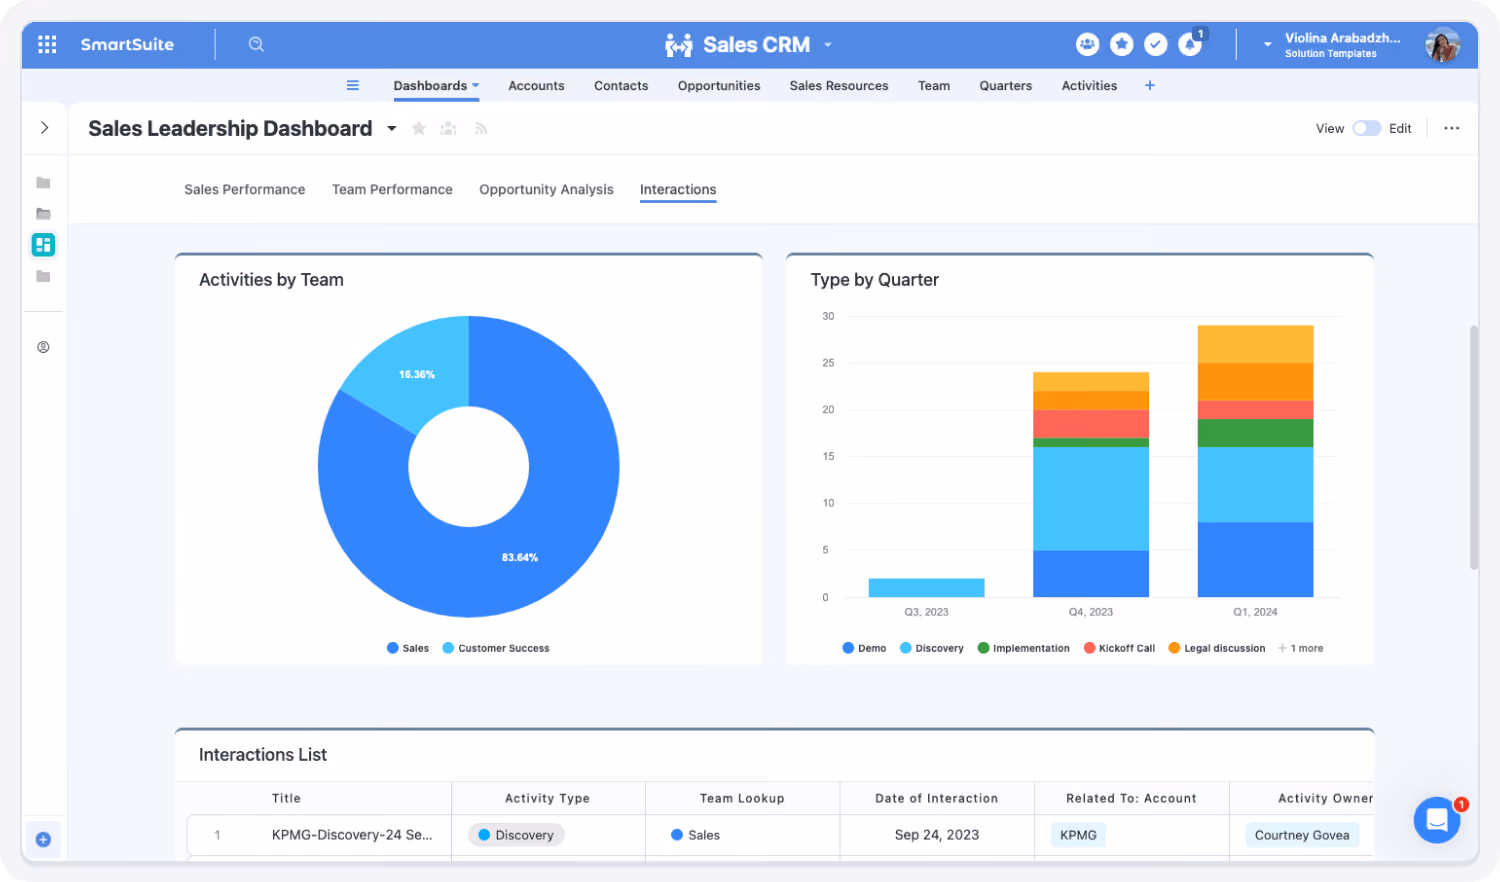Click the RSS feed icon beside title
This screenshot has width=1500, height=882.
click(481, 128)
